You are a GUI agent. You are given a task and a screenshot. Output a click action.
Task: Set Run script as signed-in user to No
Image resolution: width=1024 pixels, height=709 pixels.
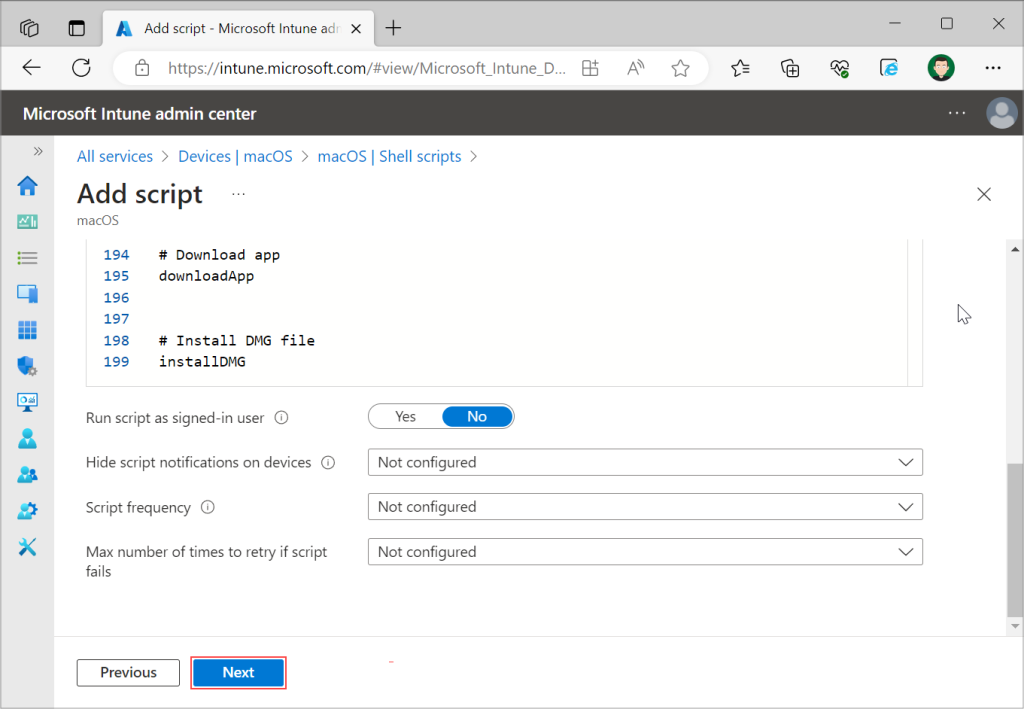click(x=477, y=417)
